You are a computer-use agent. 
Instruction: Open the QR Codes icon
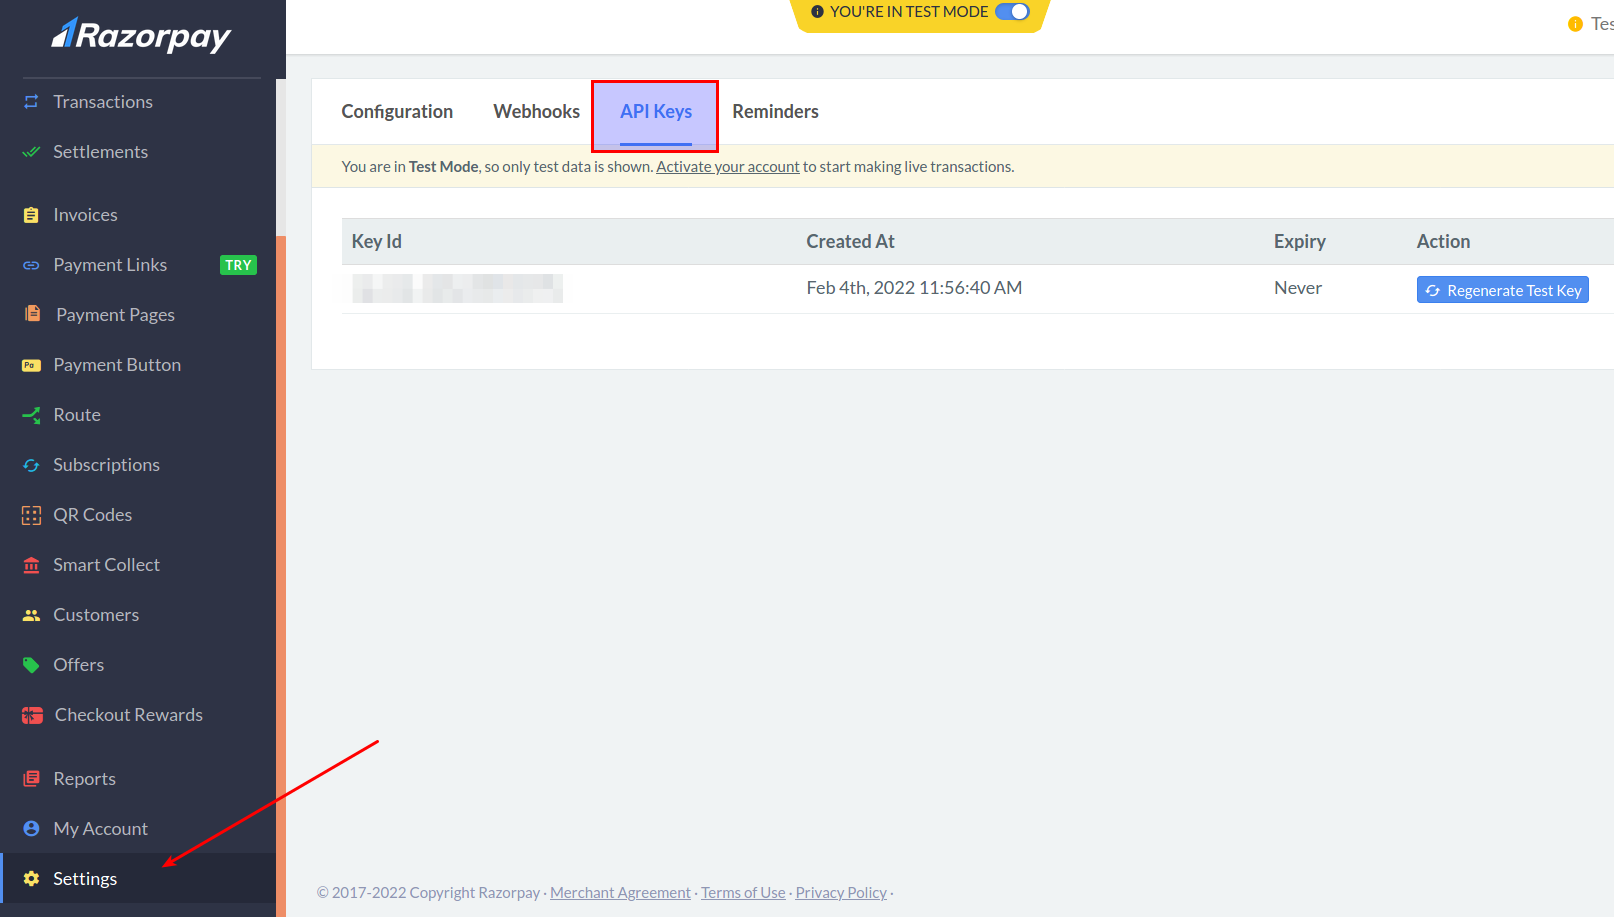point(31,515)
